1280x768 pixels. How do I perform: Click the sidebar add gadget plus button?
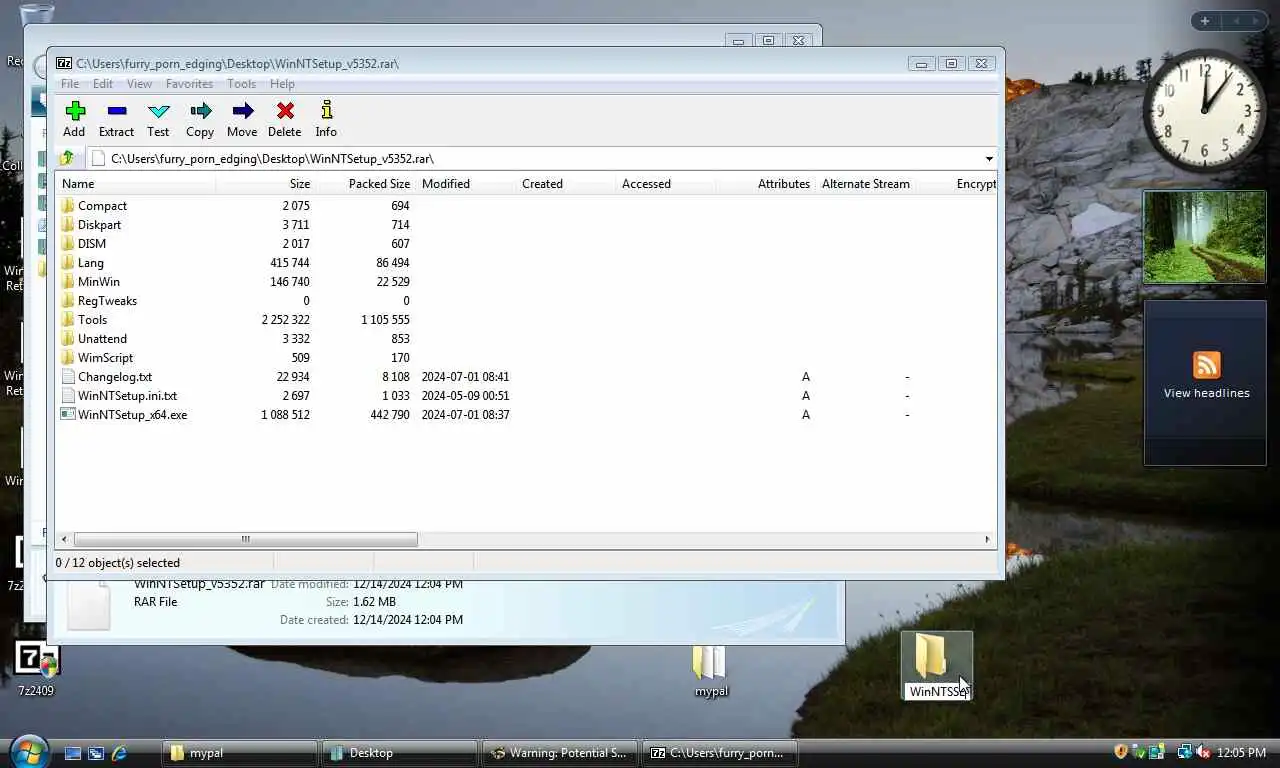pos(1205,21)
